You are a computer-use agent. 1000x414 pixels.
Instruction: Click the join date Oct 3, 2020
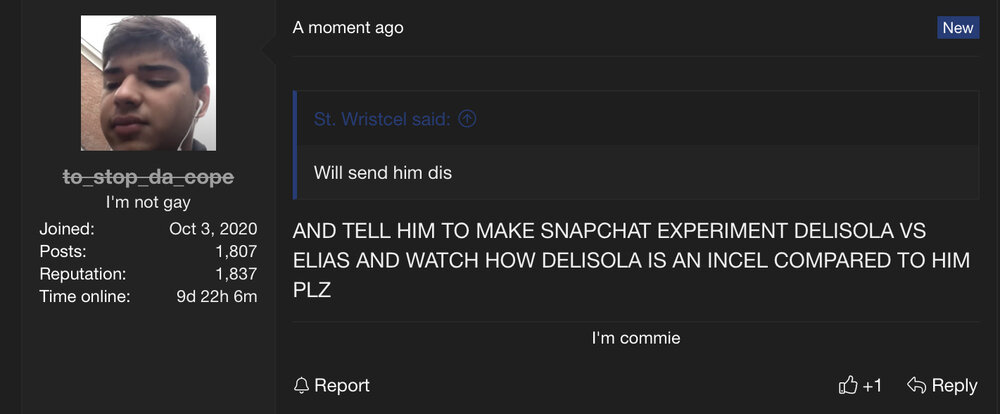point(213,229)
